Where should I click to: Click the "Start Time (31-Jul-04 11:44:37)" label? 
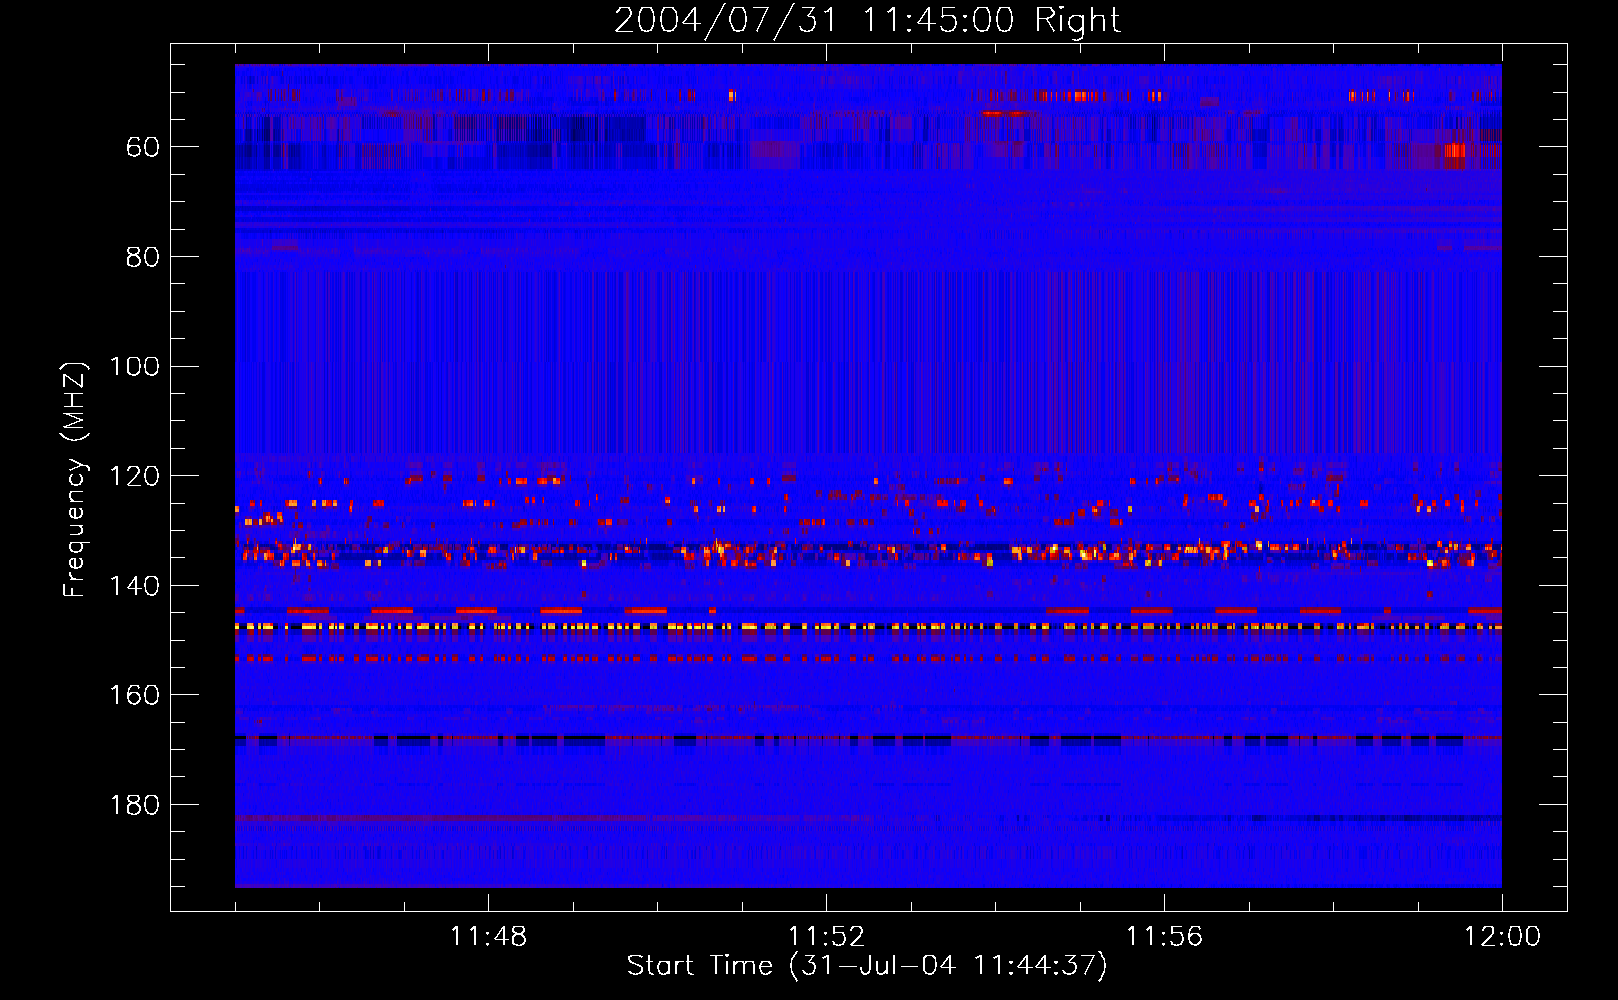pyautogui.click(x=867, y=965)
